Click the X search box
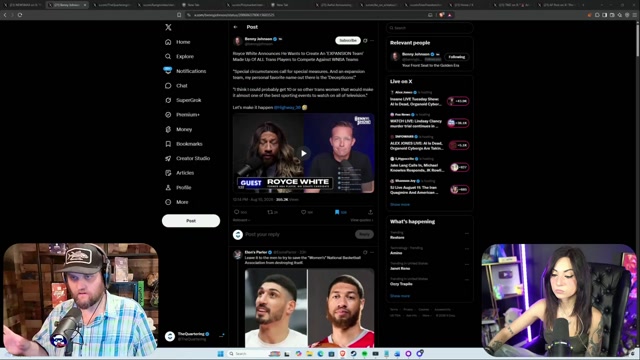The height and width of the screenshot is (360, 640). 430,28
